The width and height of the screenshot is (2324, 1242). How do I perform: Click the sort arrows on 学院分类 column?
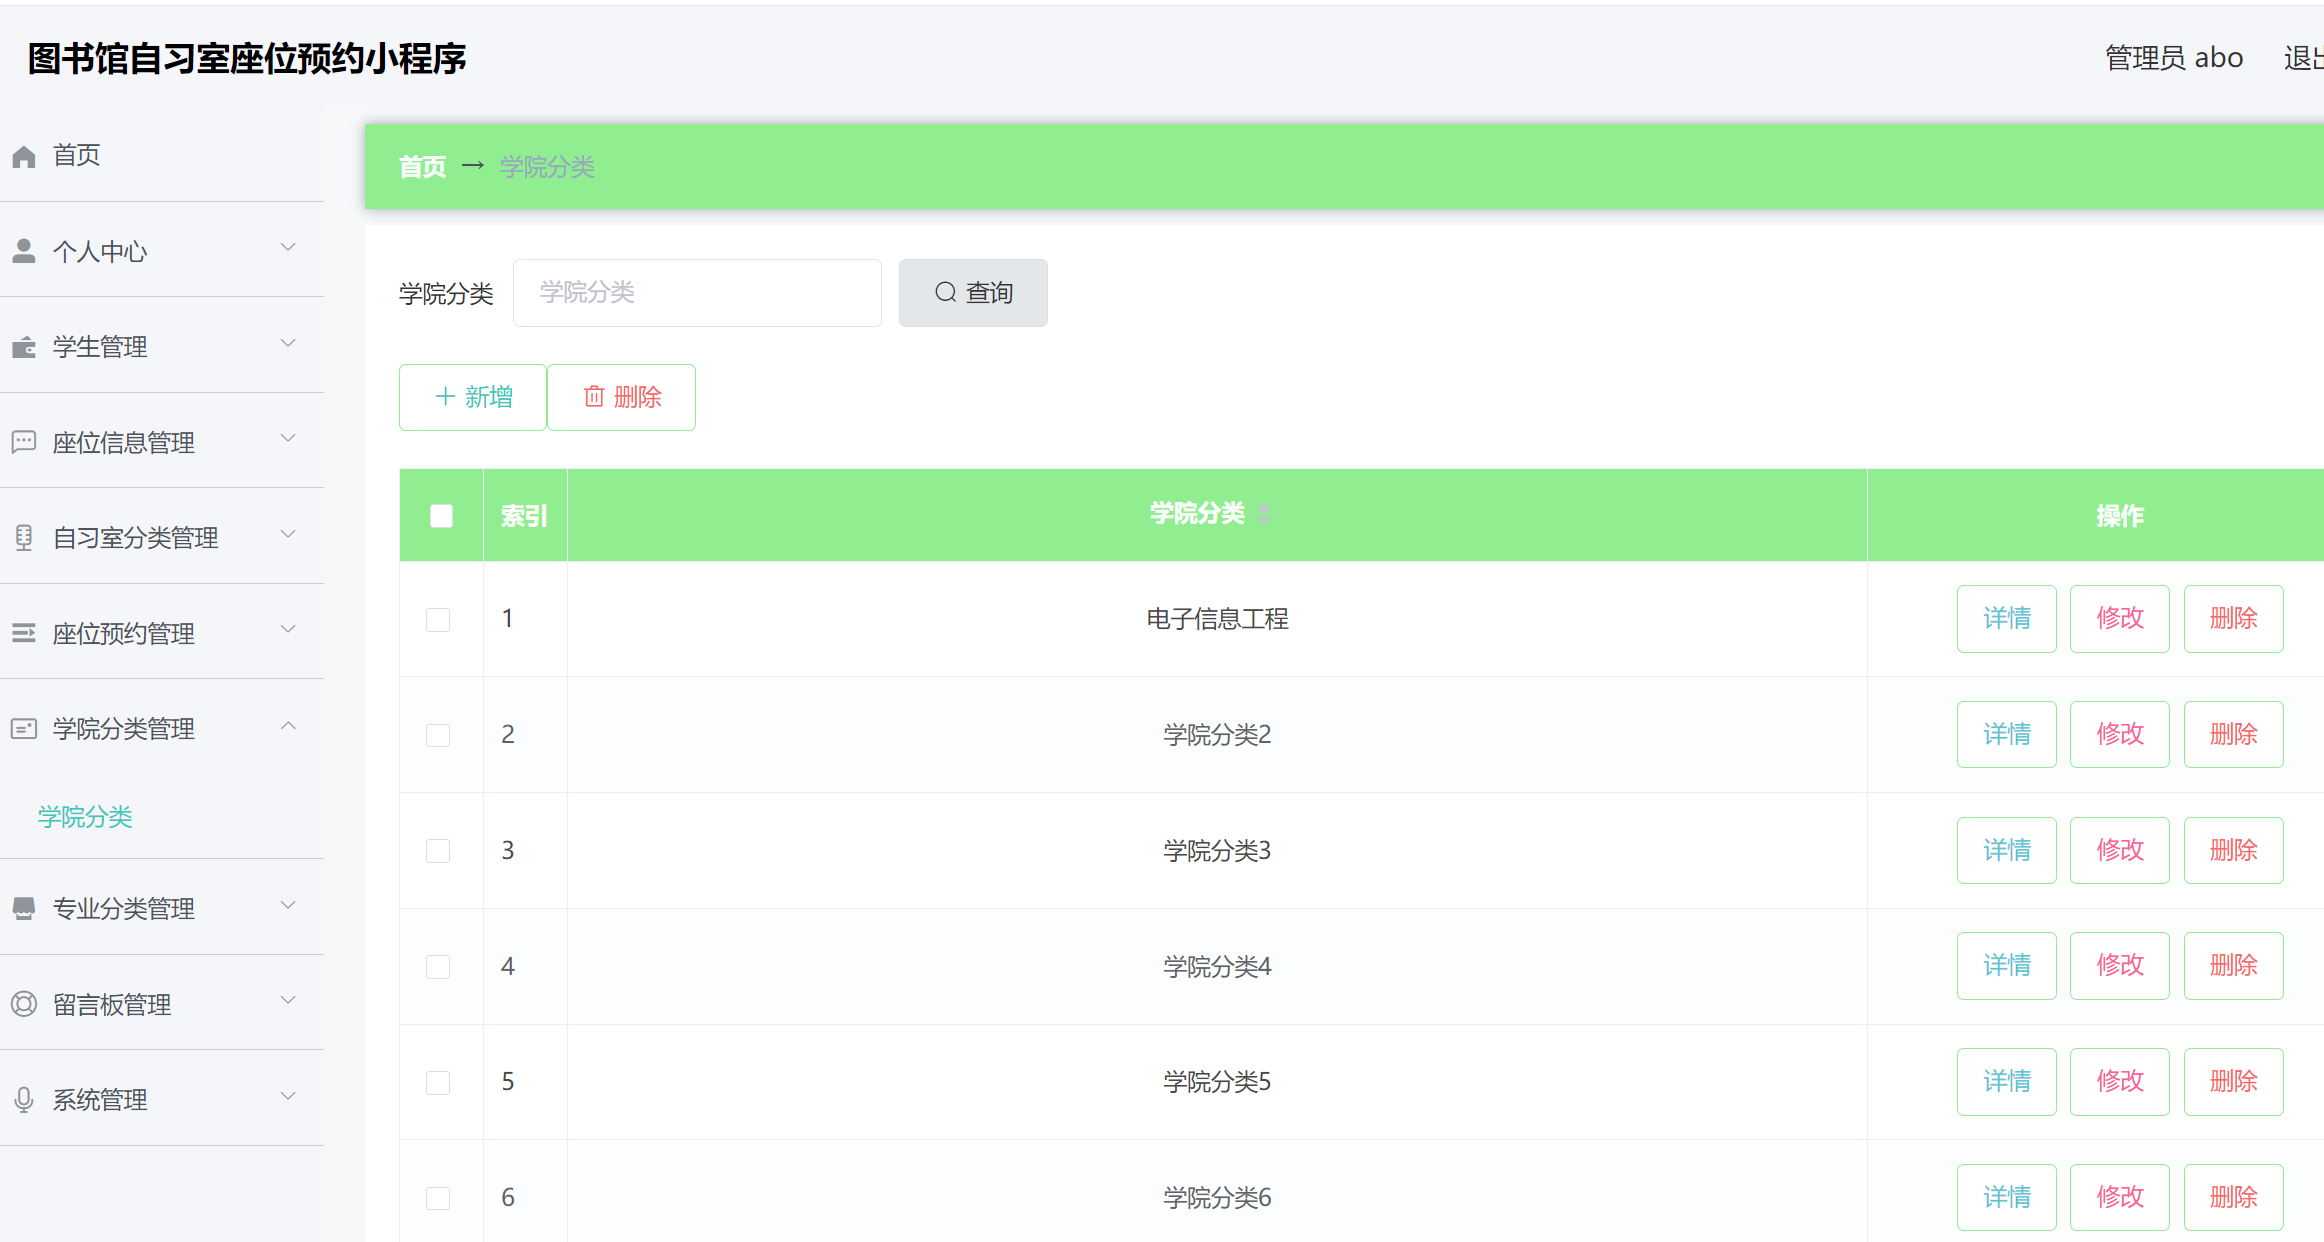pyautogui.click(x=1264, y=514)
